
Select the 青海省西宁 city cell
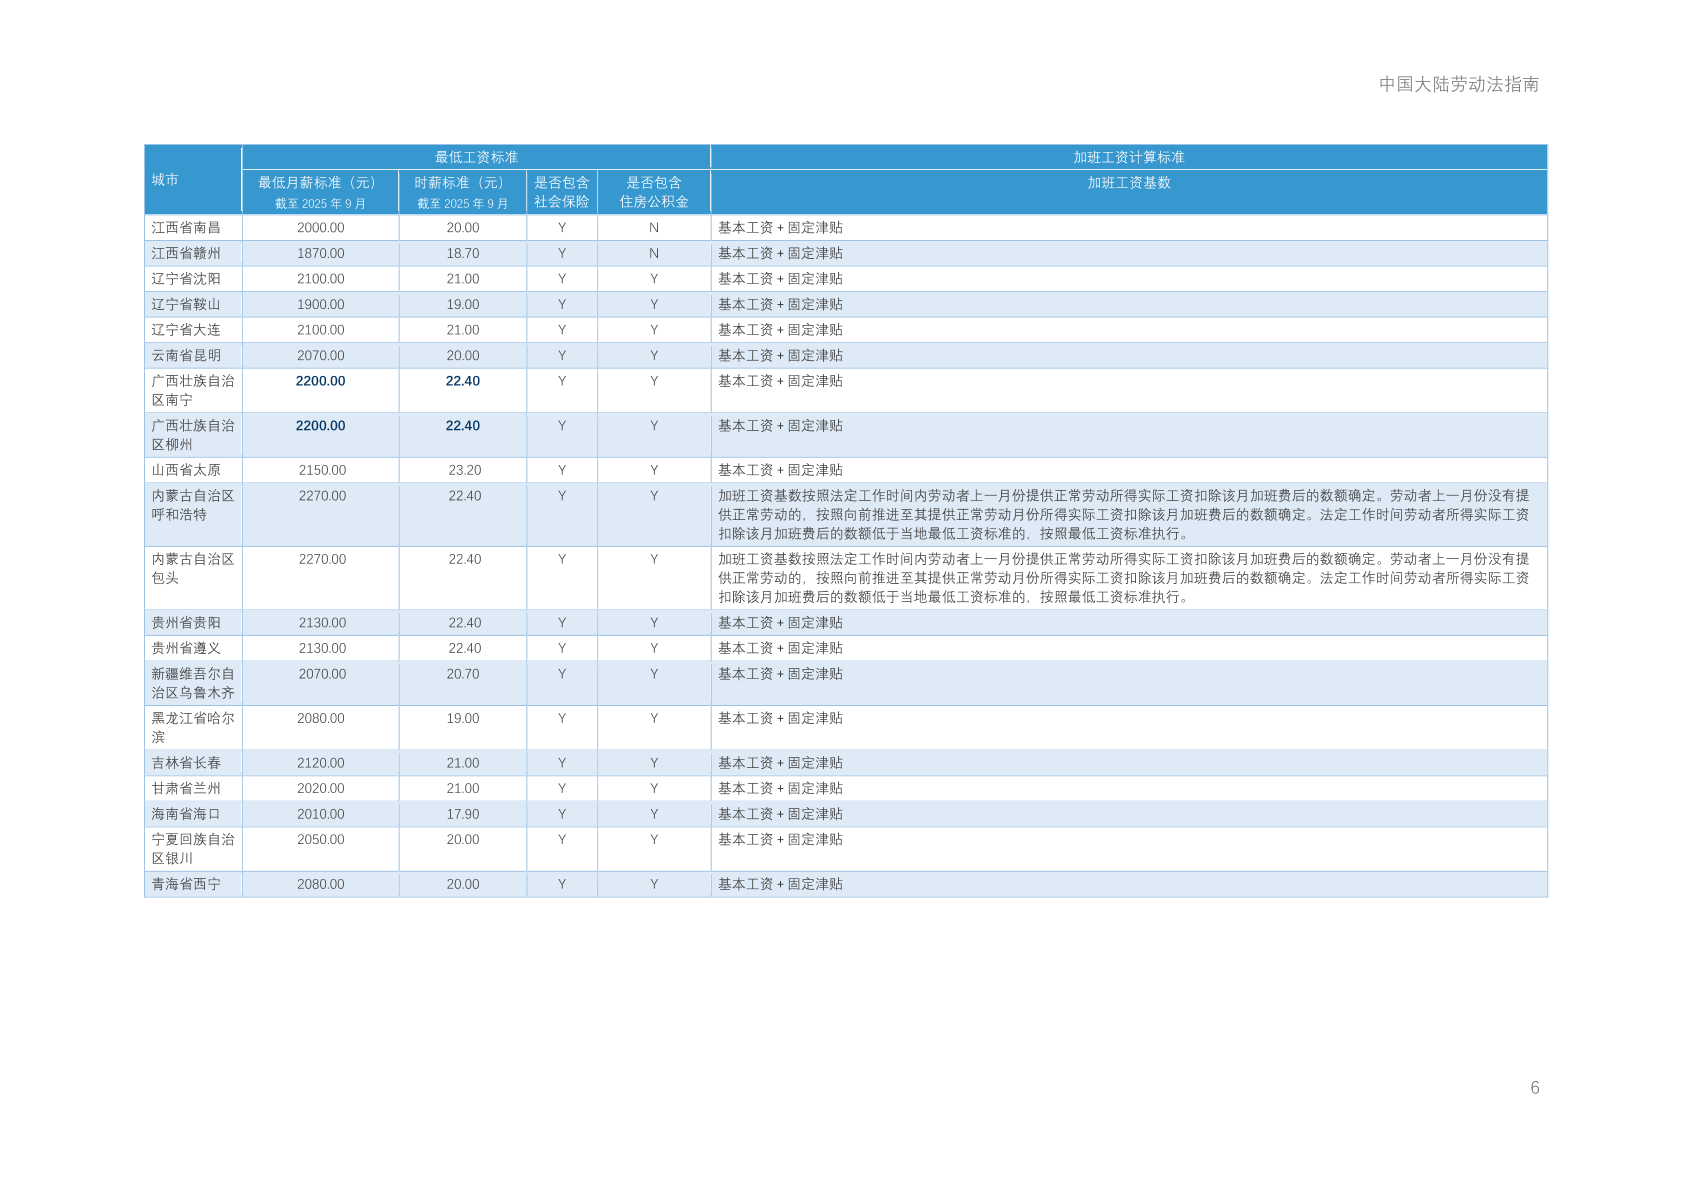tap(186, 884)
